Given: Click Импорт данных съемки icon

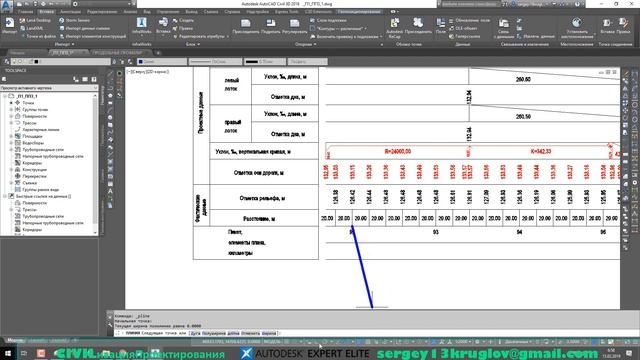Looking at the screenshot, I should pos(62,28).
